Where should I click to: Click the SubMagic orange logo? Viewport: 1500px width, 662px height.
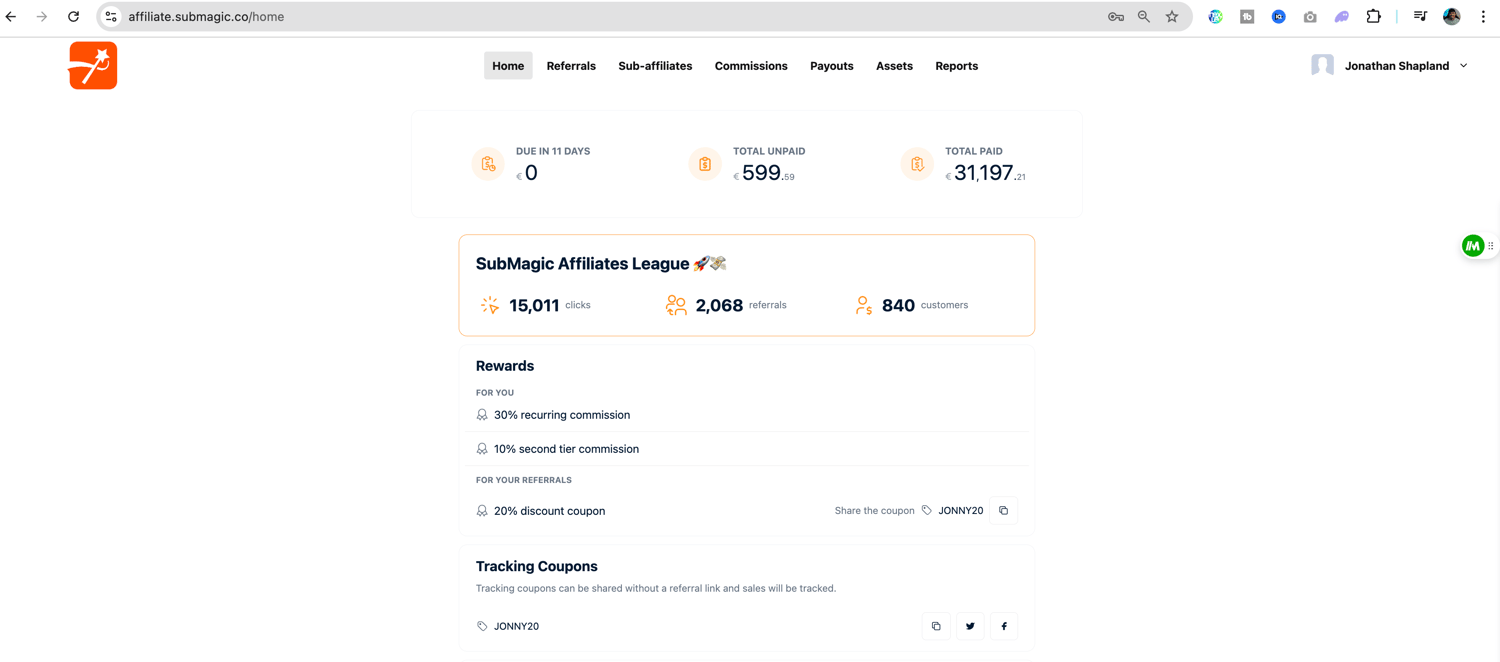coord(93,66)
